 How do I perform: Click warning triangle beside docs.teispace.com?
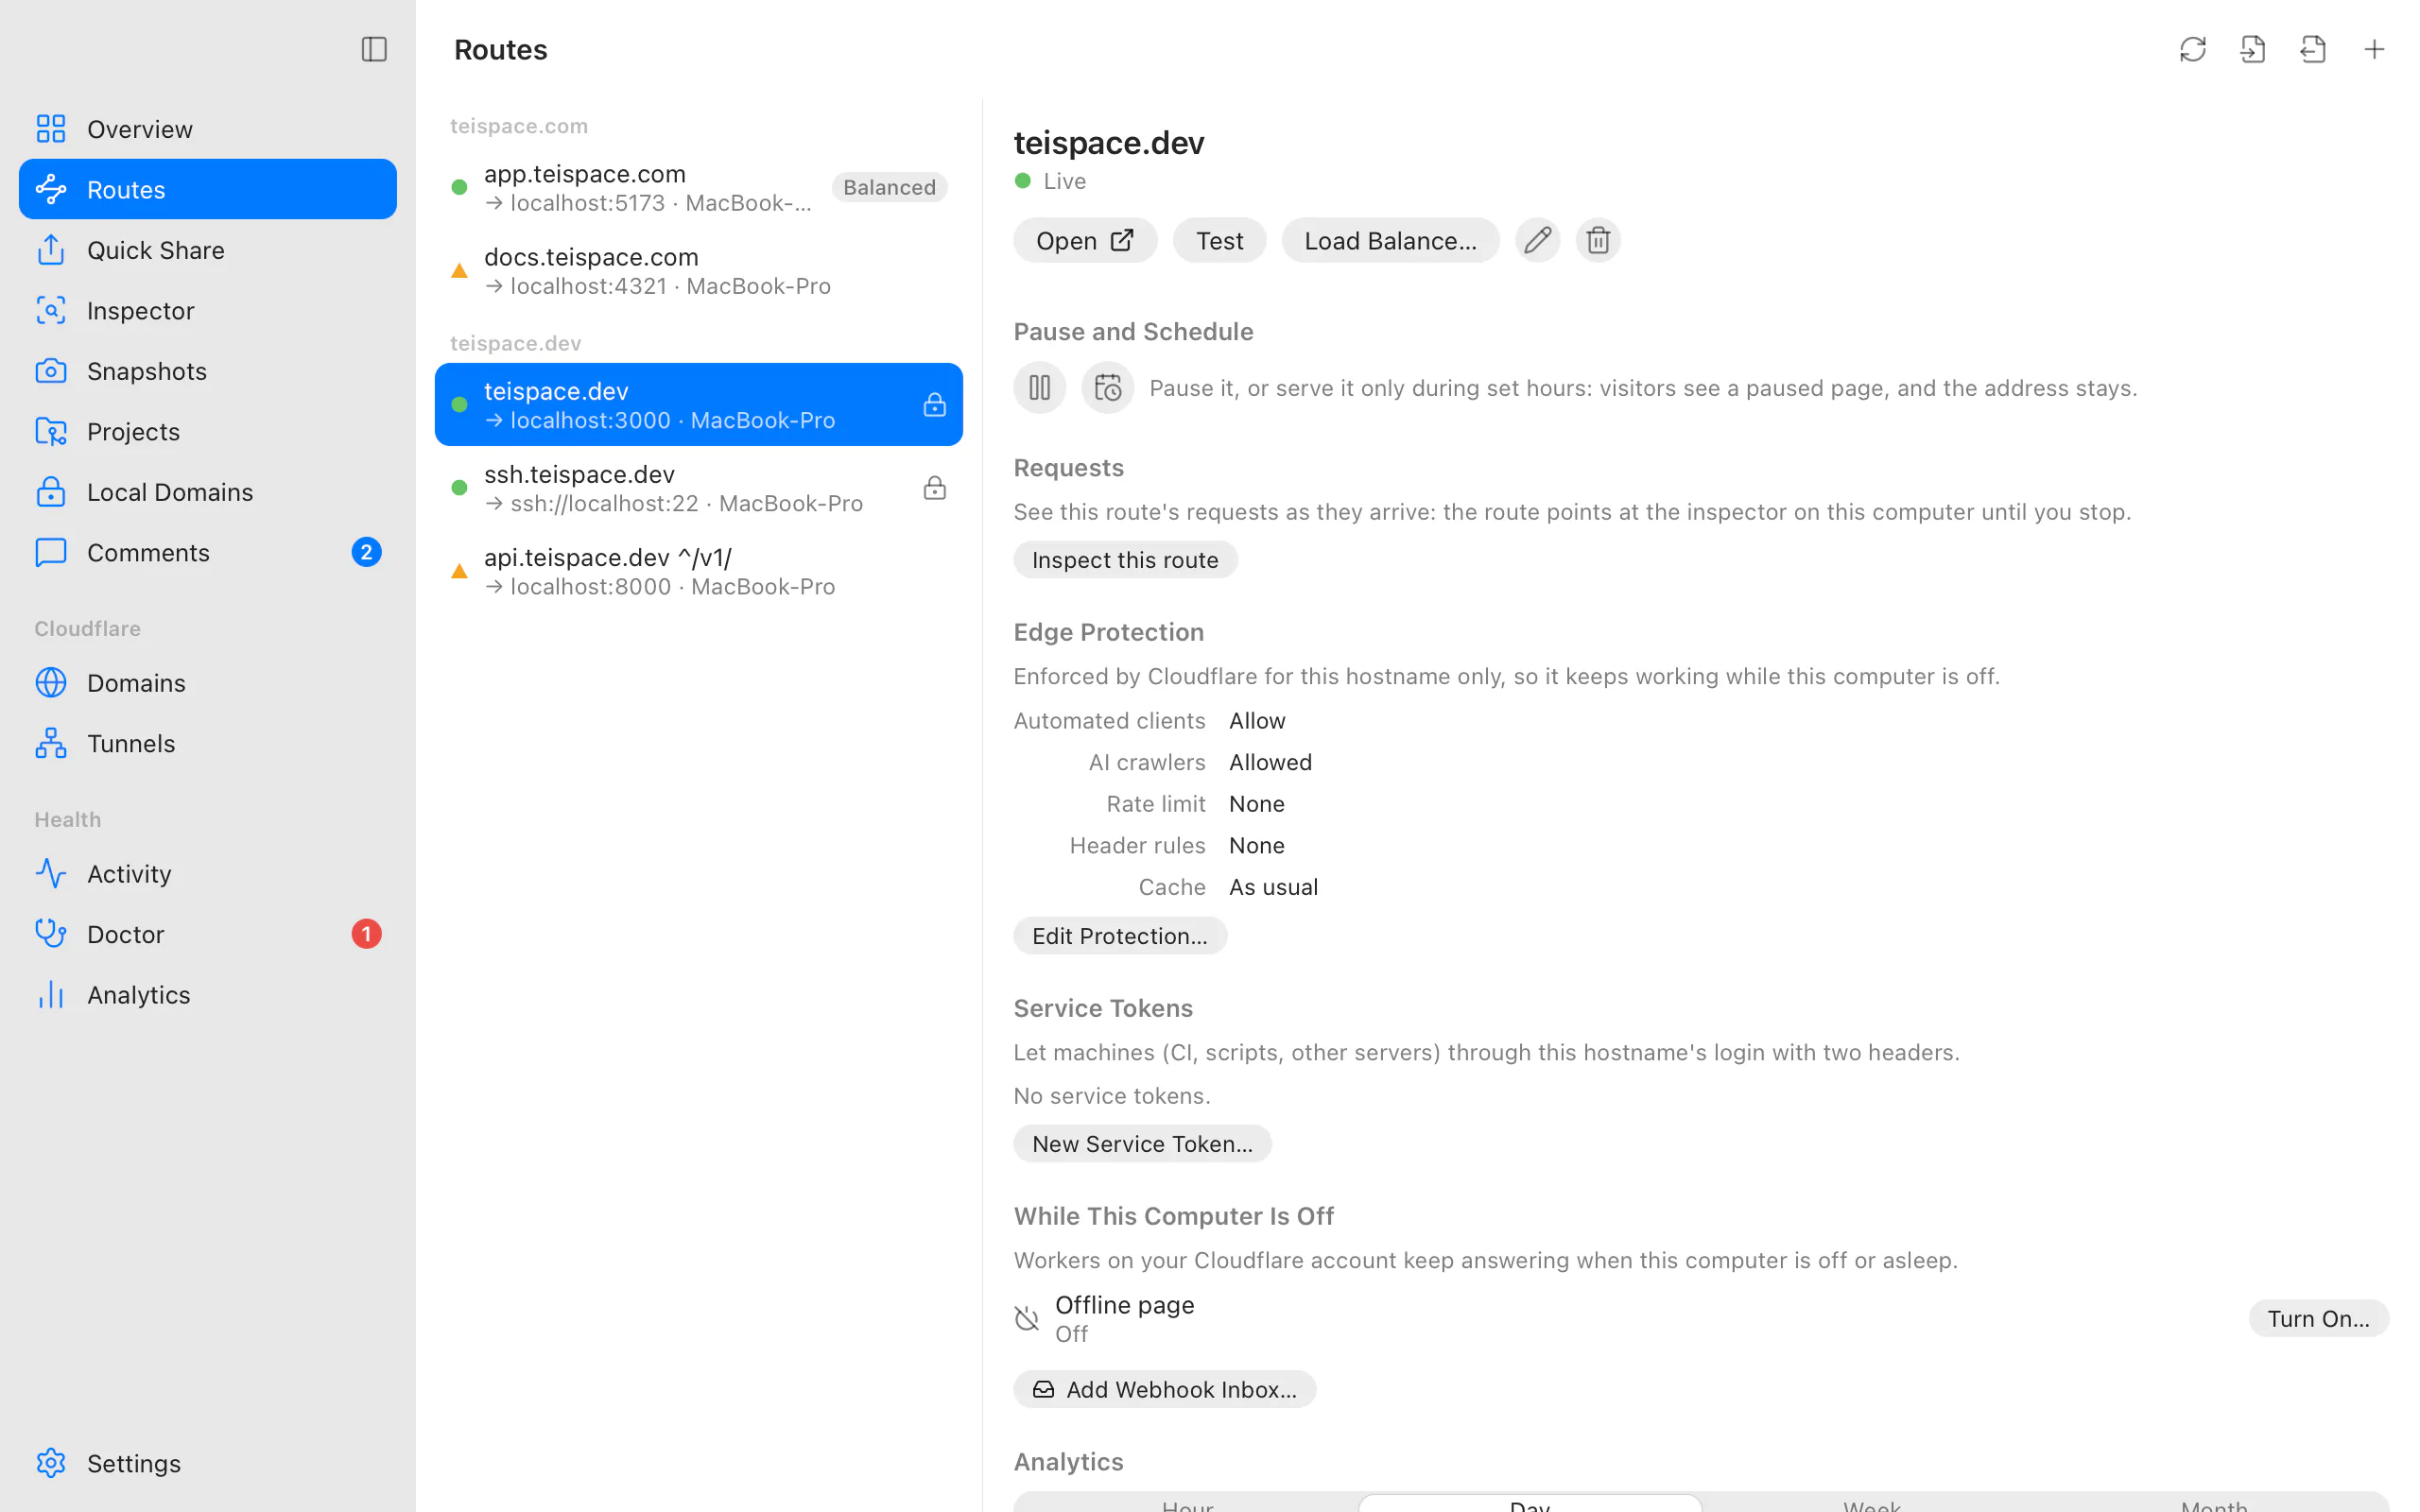tap(459, 271)
